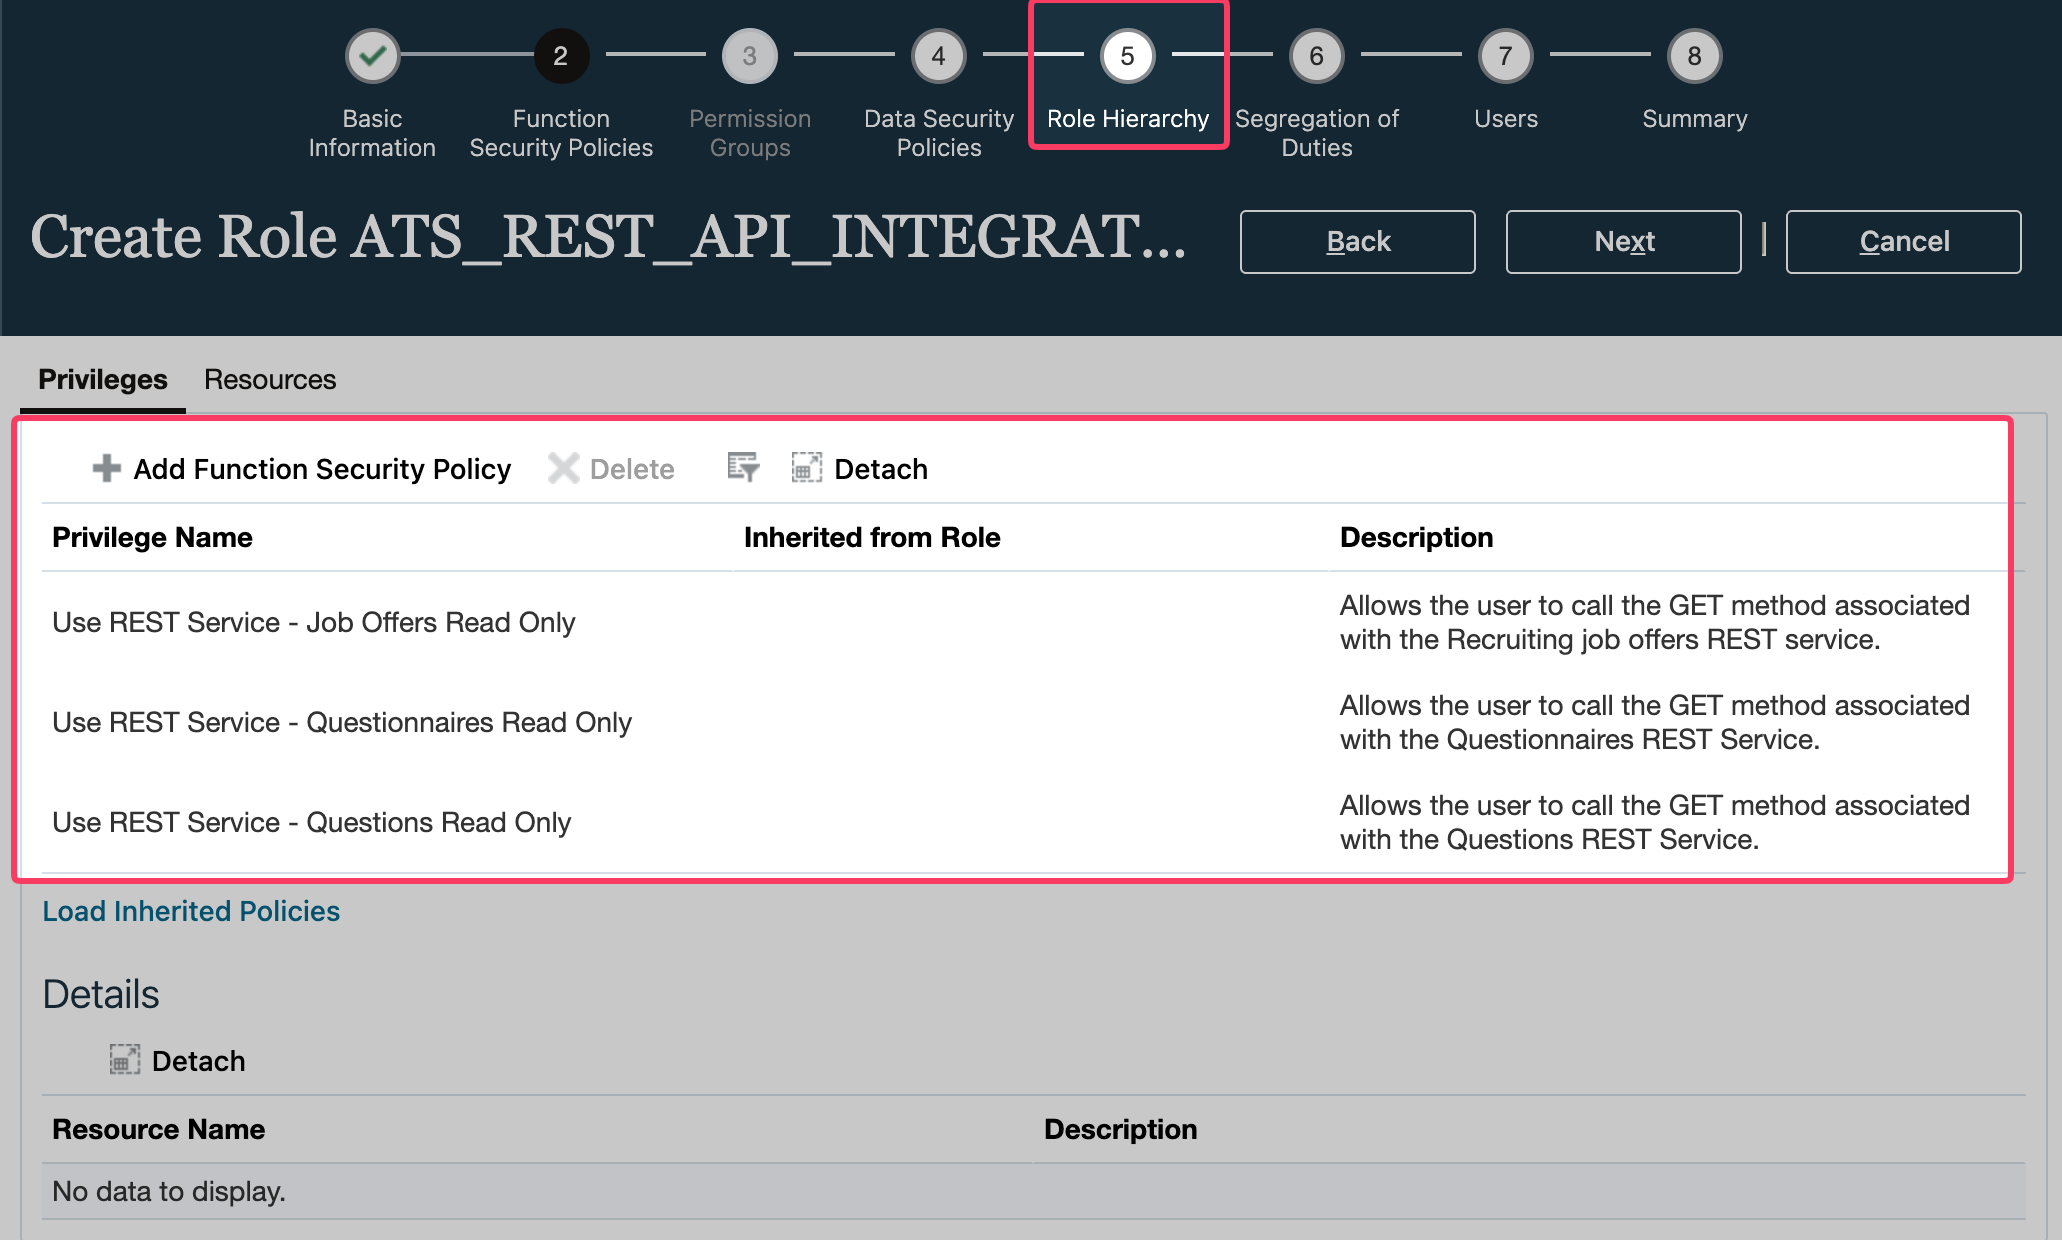
Task: Click the Next button
Action: pos(1623,242)
